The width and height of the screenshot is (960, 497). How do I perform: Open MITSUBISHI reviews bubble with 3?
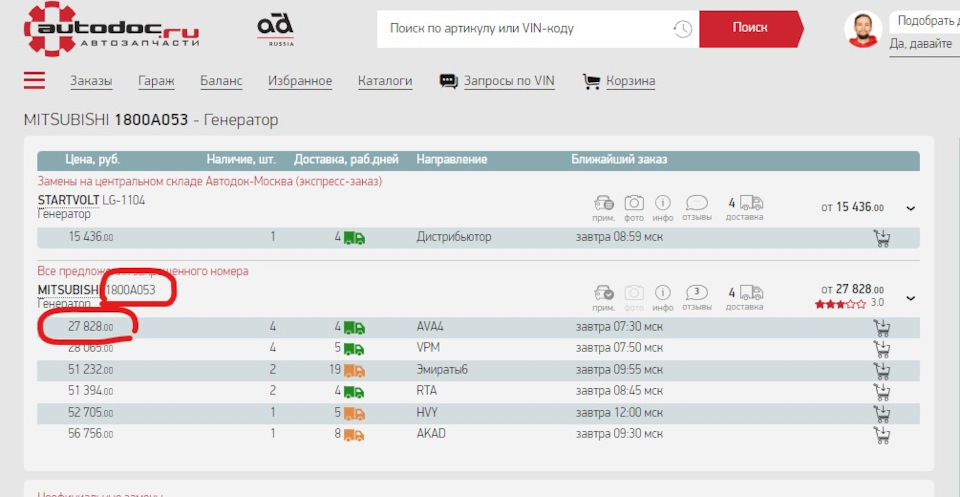(x=697, y=293)
